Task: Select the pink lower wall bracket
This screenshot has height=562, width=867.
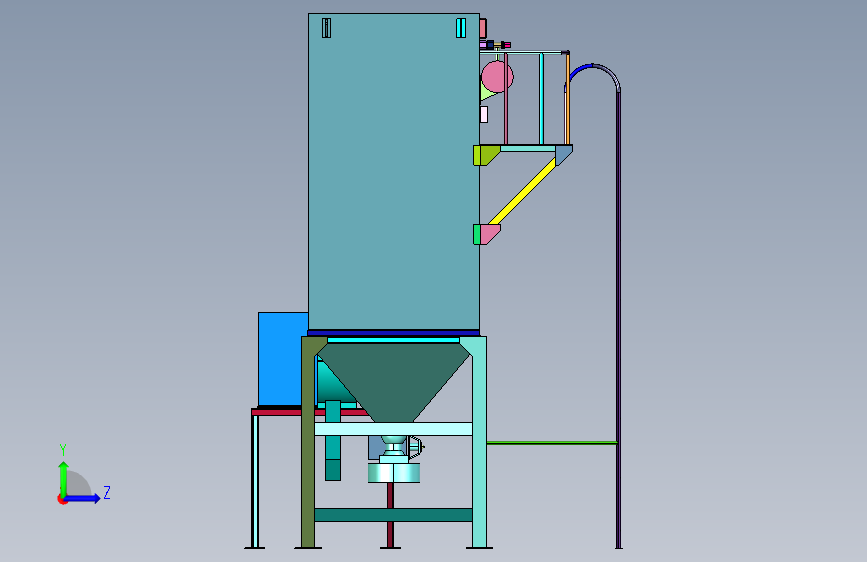Action: click(490, 234)
